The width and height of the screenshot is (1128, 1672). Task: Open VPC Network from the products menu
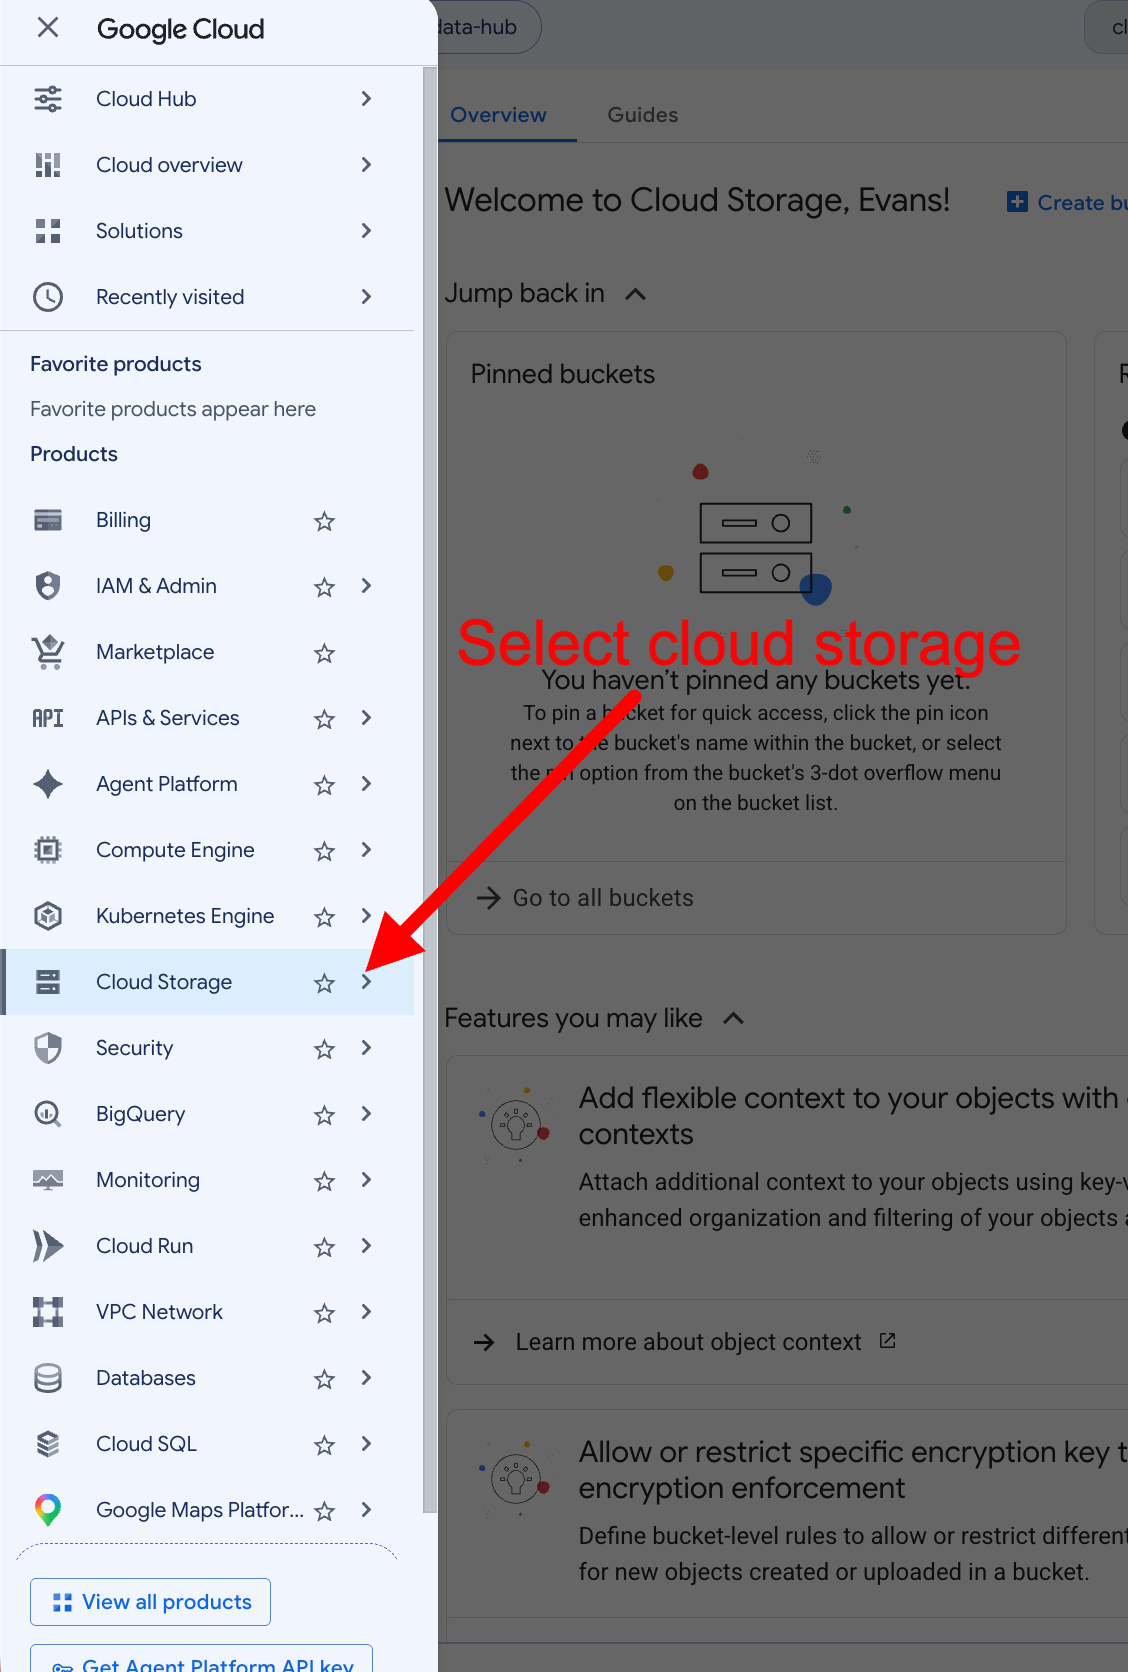[159, 1312]
